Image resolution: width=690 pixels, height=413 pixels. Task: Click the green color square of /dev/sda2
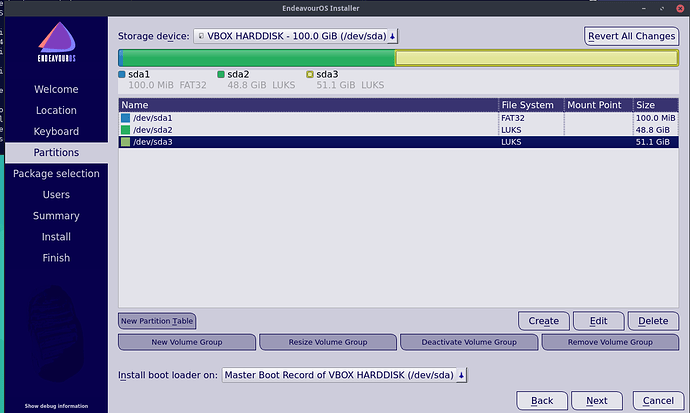click(x=125, y=130)
